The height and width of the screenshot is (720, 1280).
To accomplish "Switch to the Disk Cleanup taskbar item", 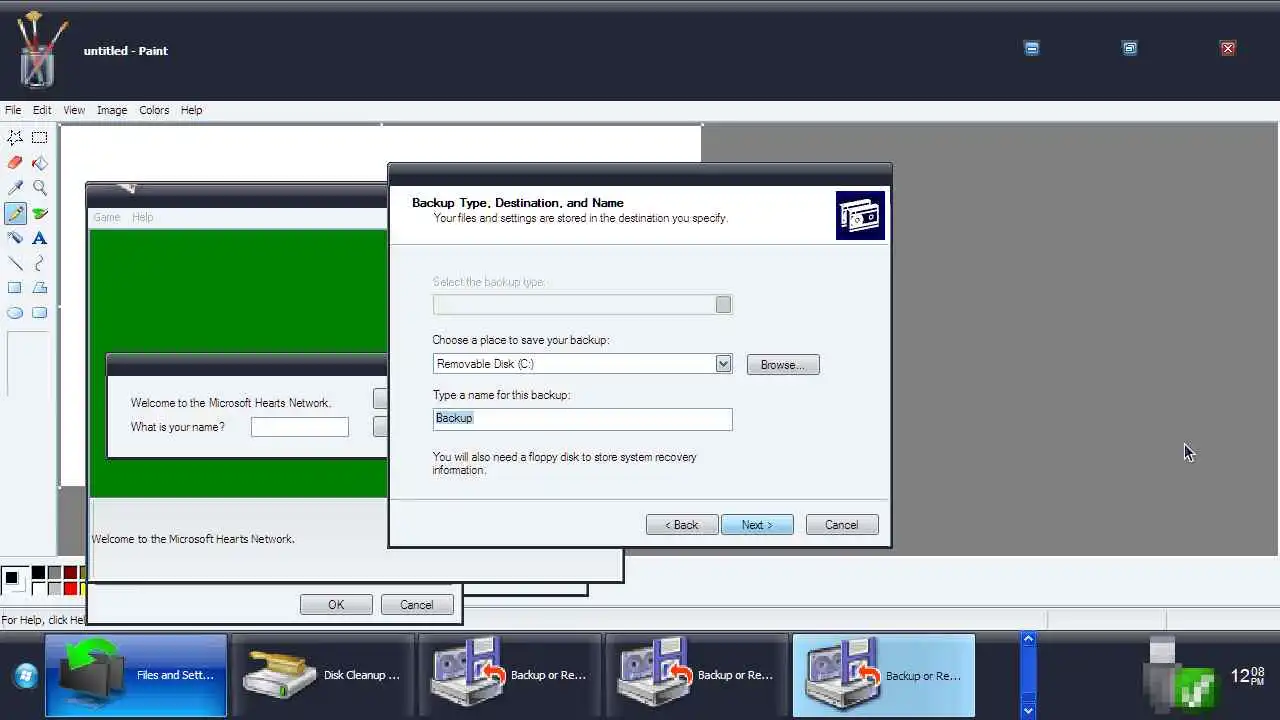I will pos(323,675).
